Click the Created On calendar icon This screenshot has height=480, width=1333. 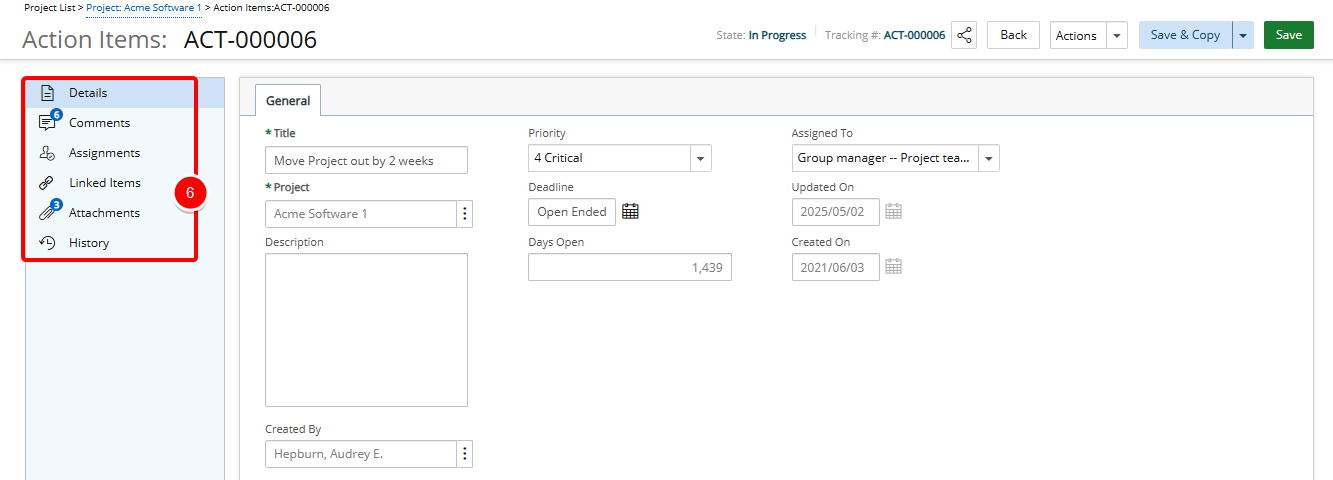pos(894,266)
